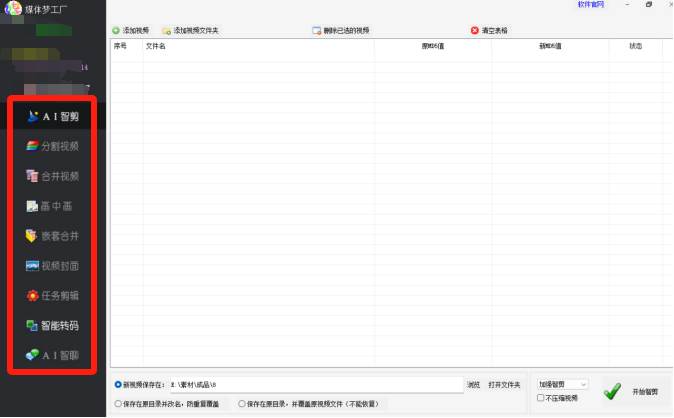The image size is (674, 418).
Task: Select 保存在原目录并改名 radio option
Action: 118,404
